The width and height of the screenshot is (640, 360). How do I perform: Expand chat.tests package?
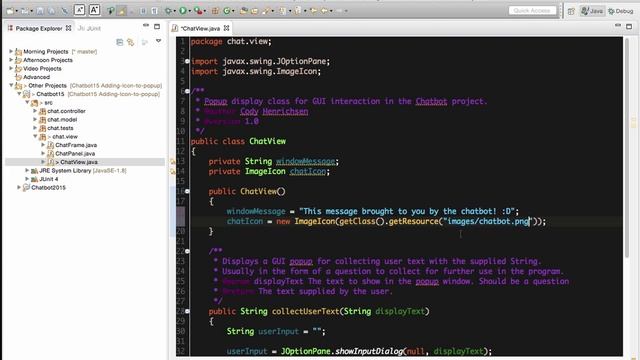pos(35,128)
